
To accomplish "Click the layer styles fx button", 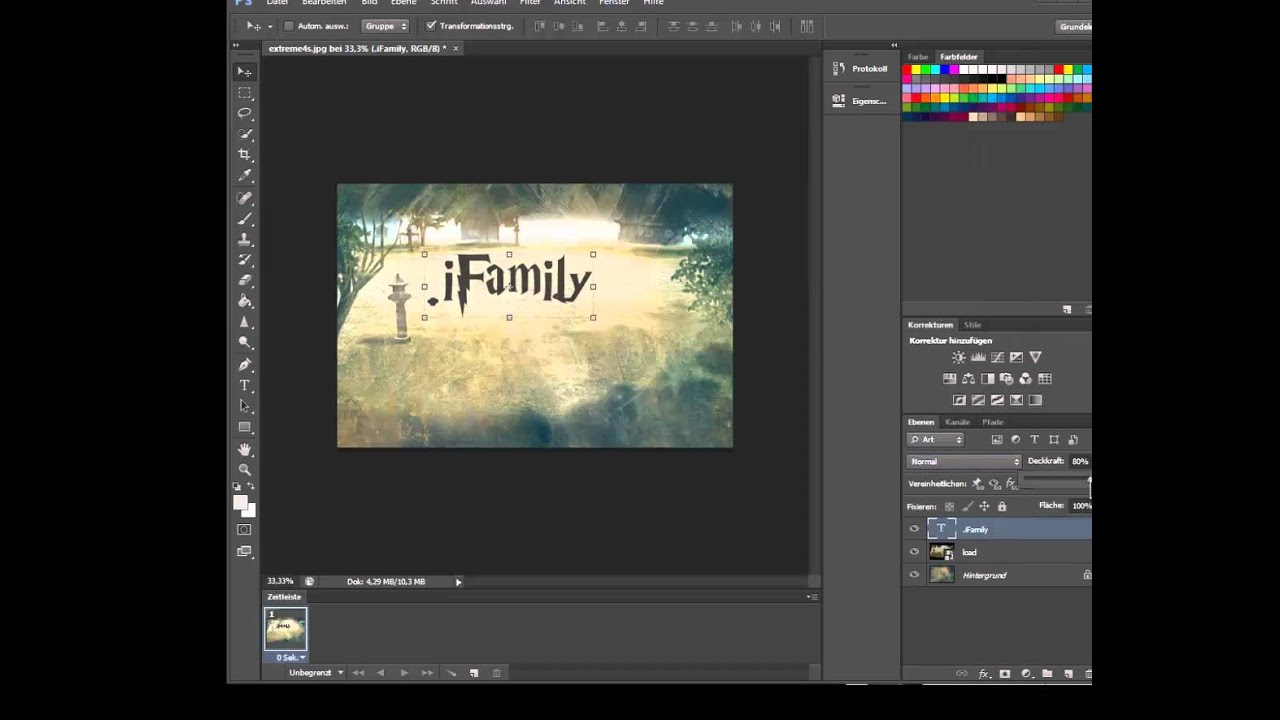I will pos(983,674).
